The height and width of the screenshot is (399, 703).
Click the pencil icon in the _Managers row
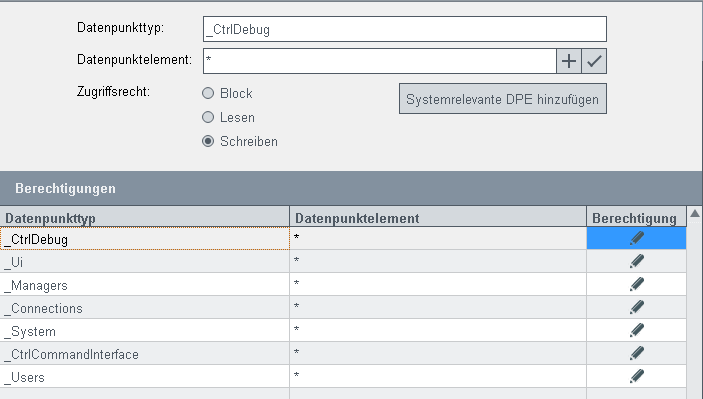coord(636,284)
